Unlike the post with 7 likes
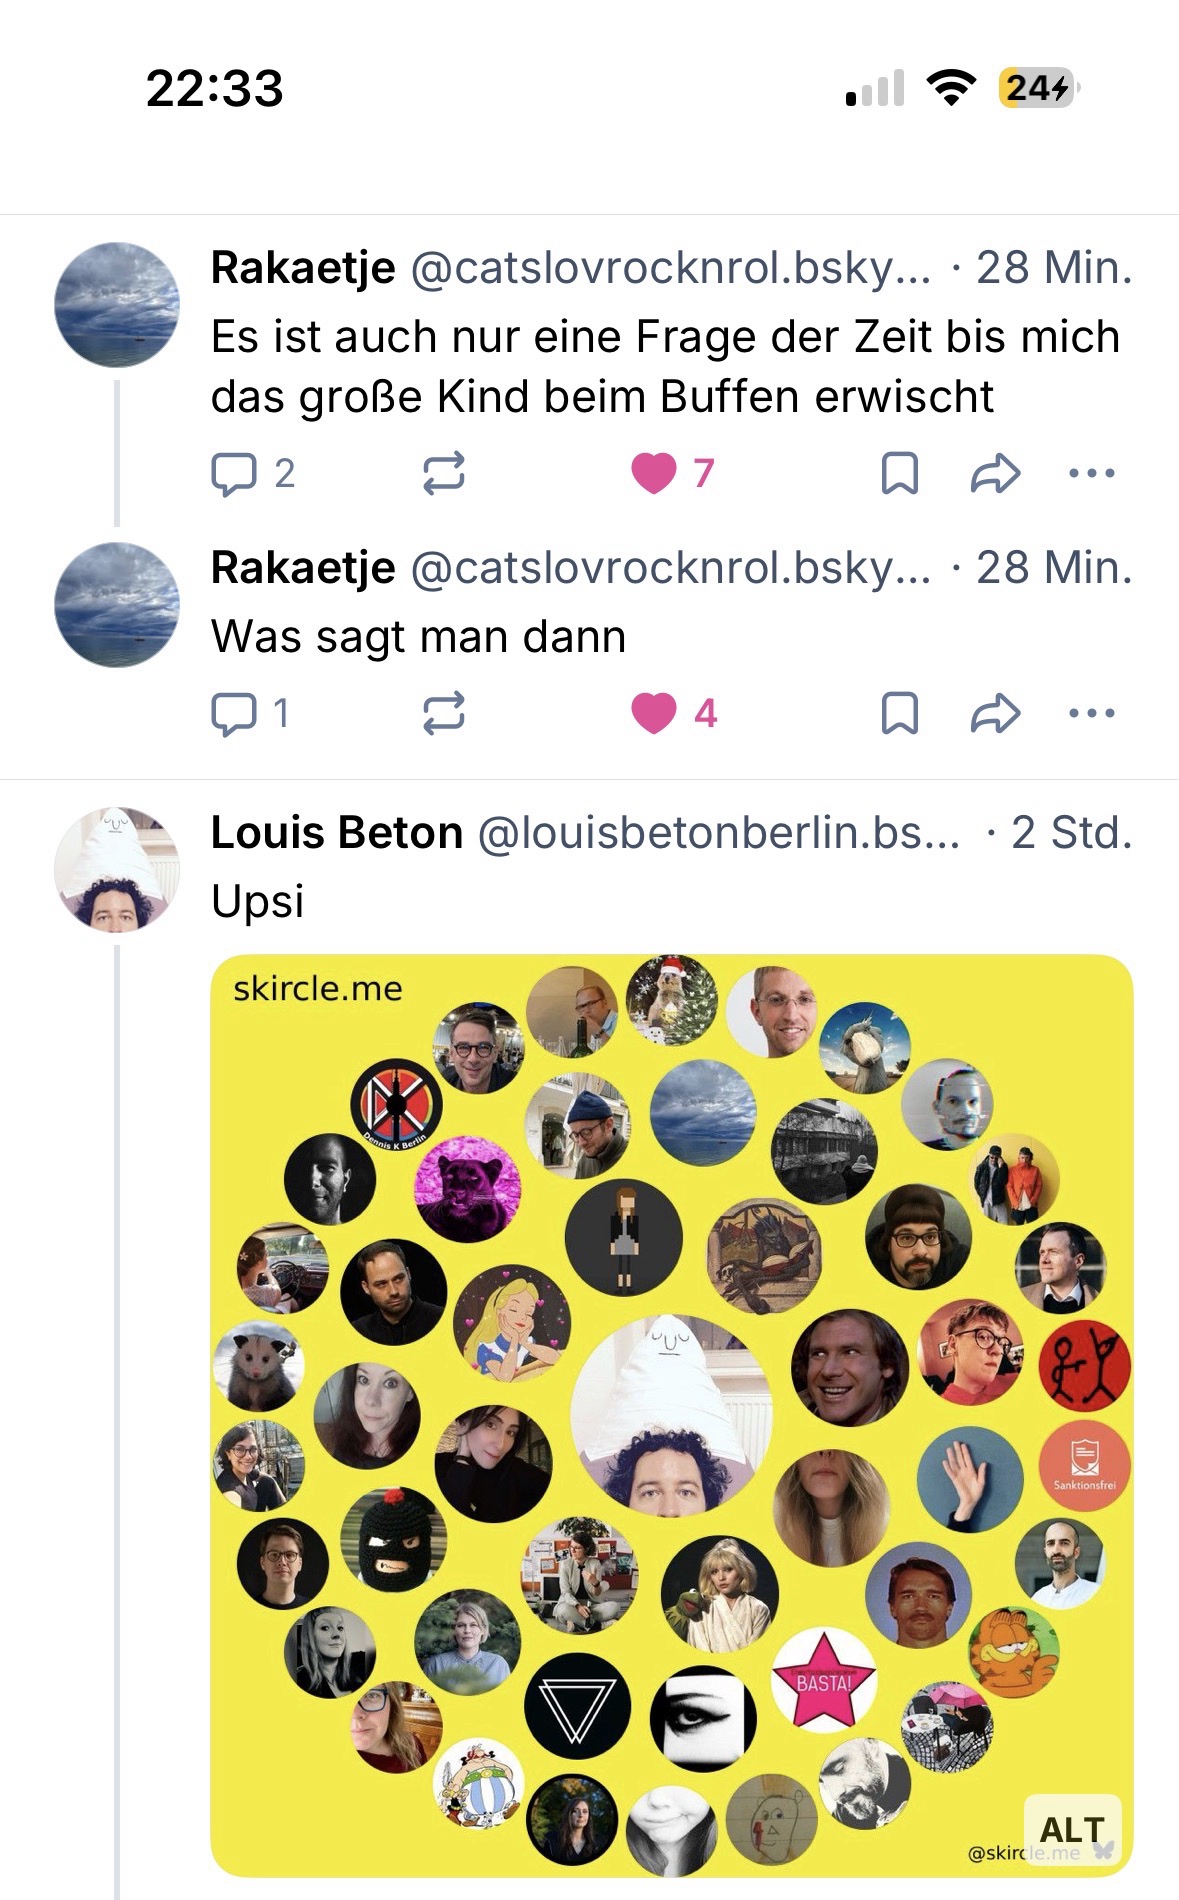 click(x=654, y=473)
